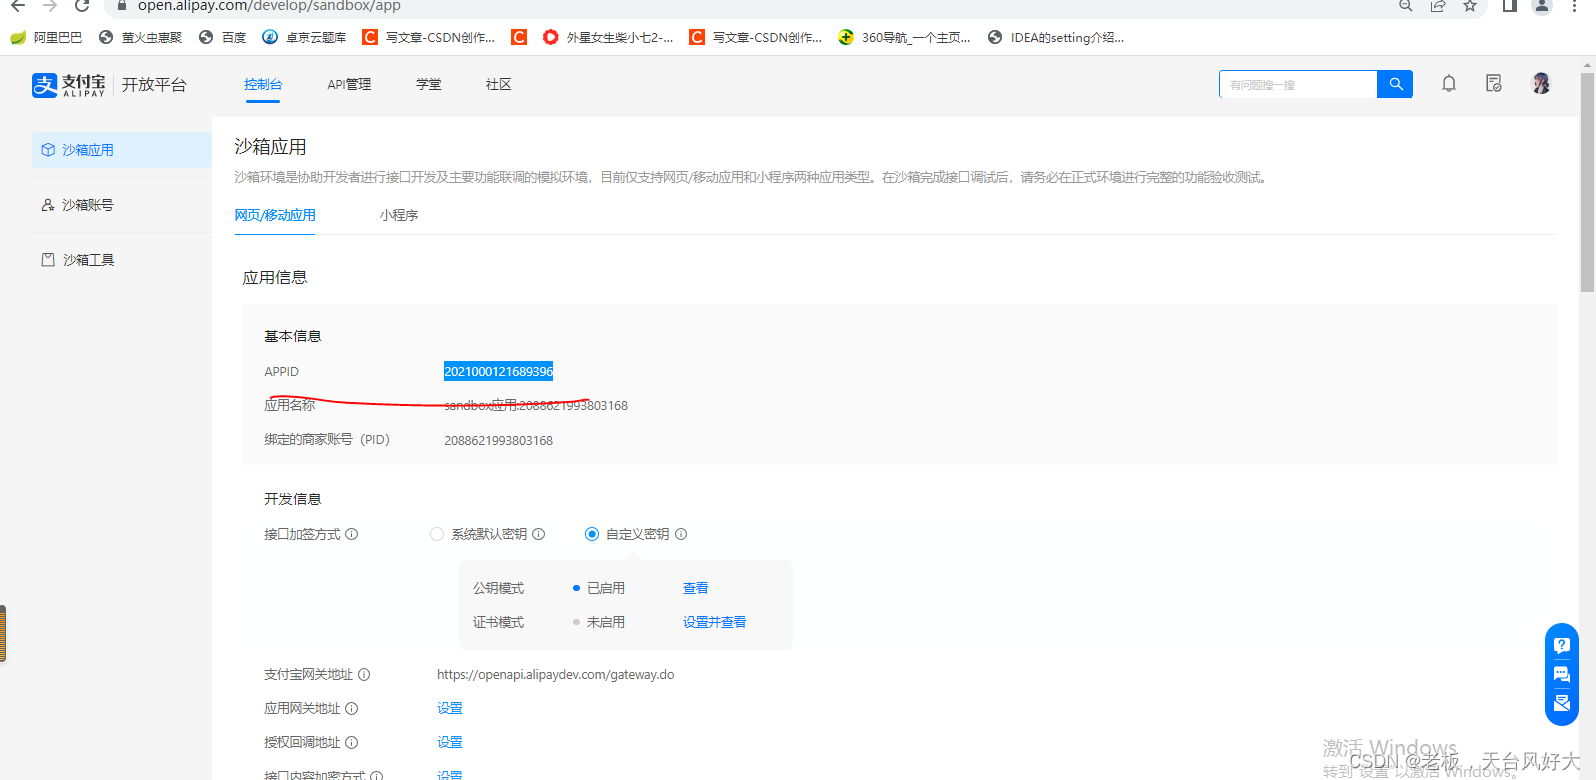The image size is (1596, 780).
Task: Open the 控制台 nav tab
Action: (263, 85)
